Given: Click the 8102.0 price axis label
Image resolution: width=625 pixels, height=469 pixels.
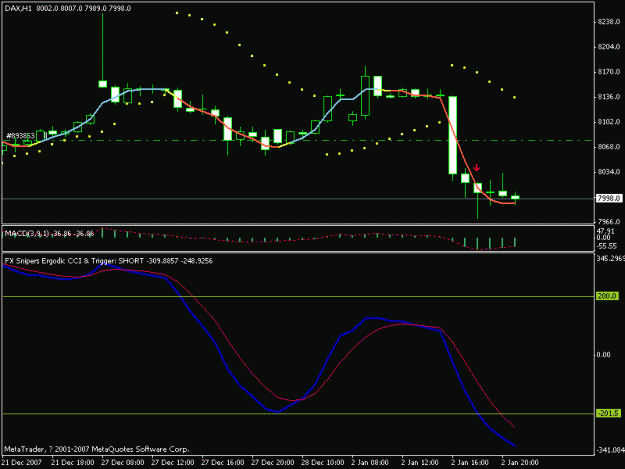Looking at the screenshot, I should pyautogui.click(x=609, y=122).
